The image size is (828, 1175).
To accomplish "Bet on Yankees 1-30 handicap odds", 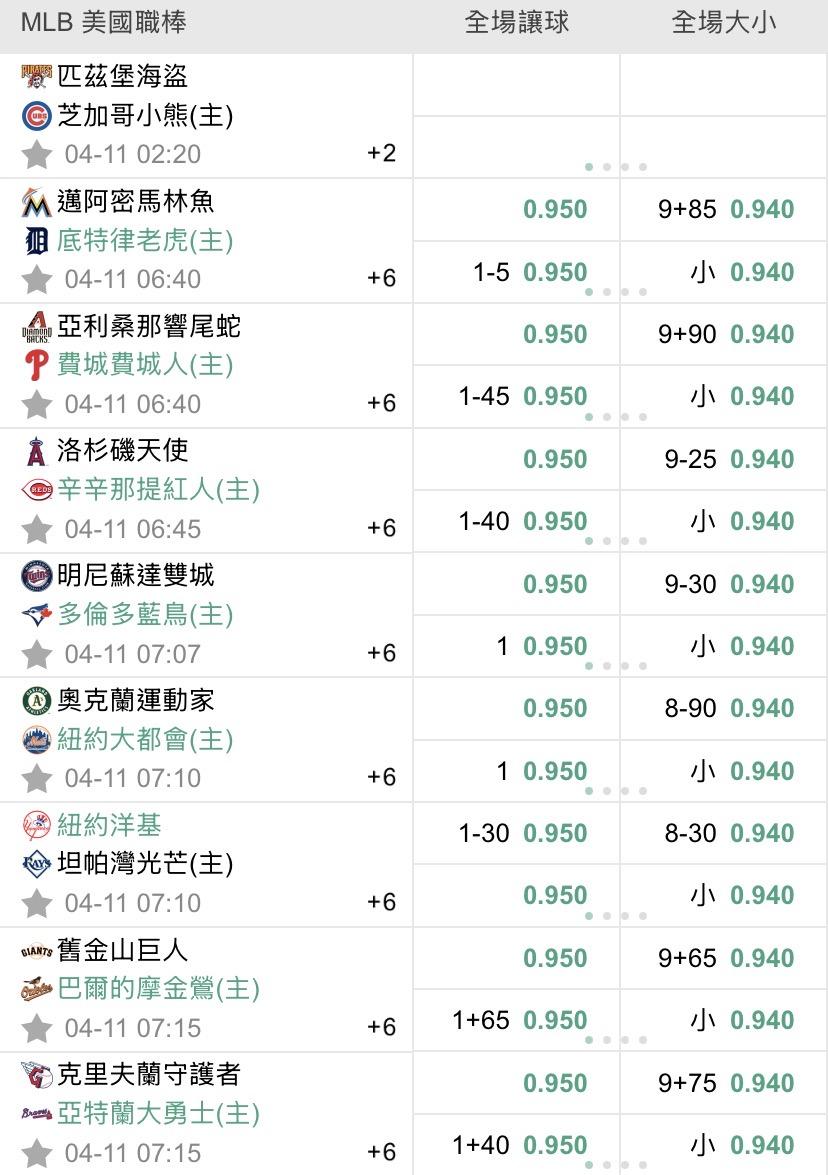I will (555, 833).
